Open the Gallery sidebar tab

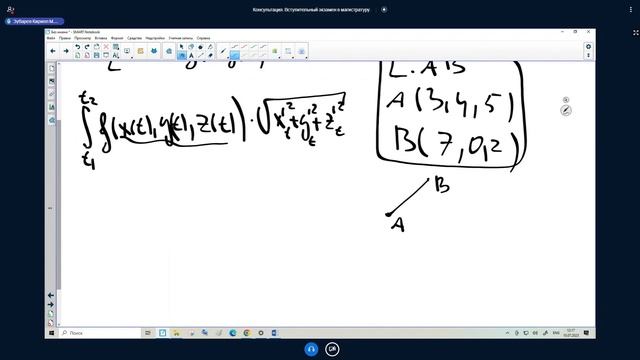point(51,81)
